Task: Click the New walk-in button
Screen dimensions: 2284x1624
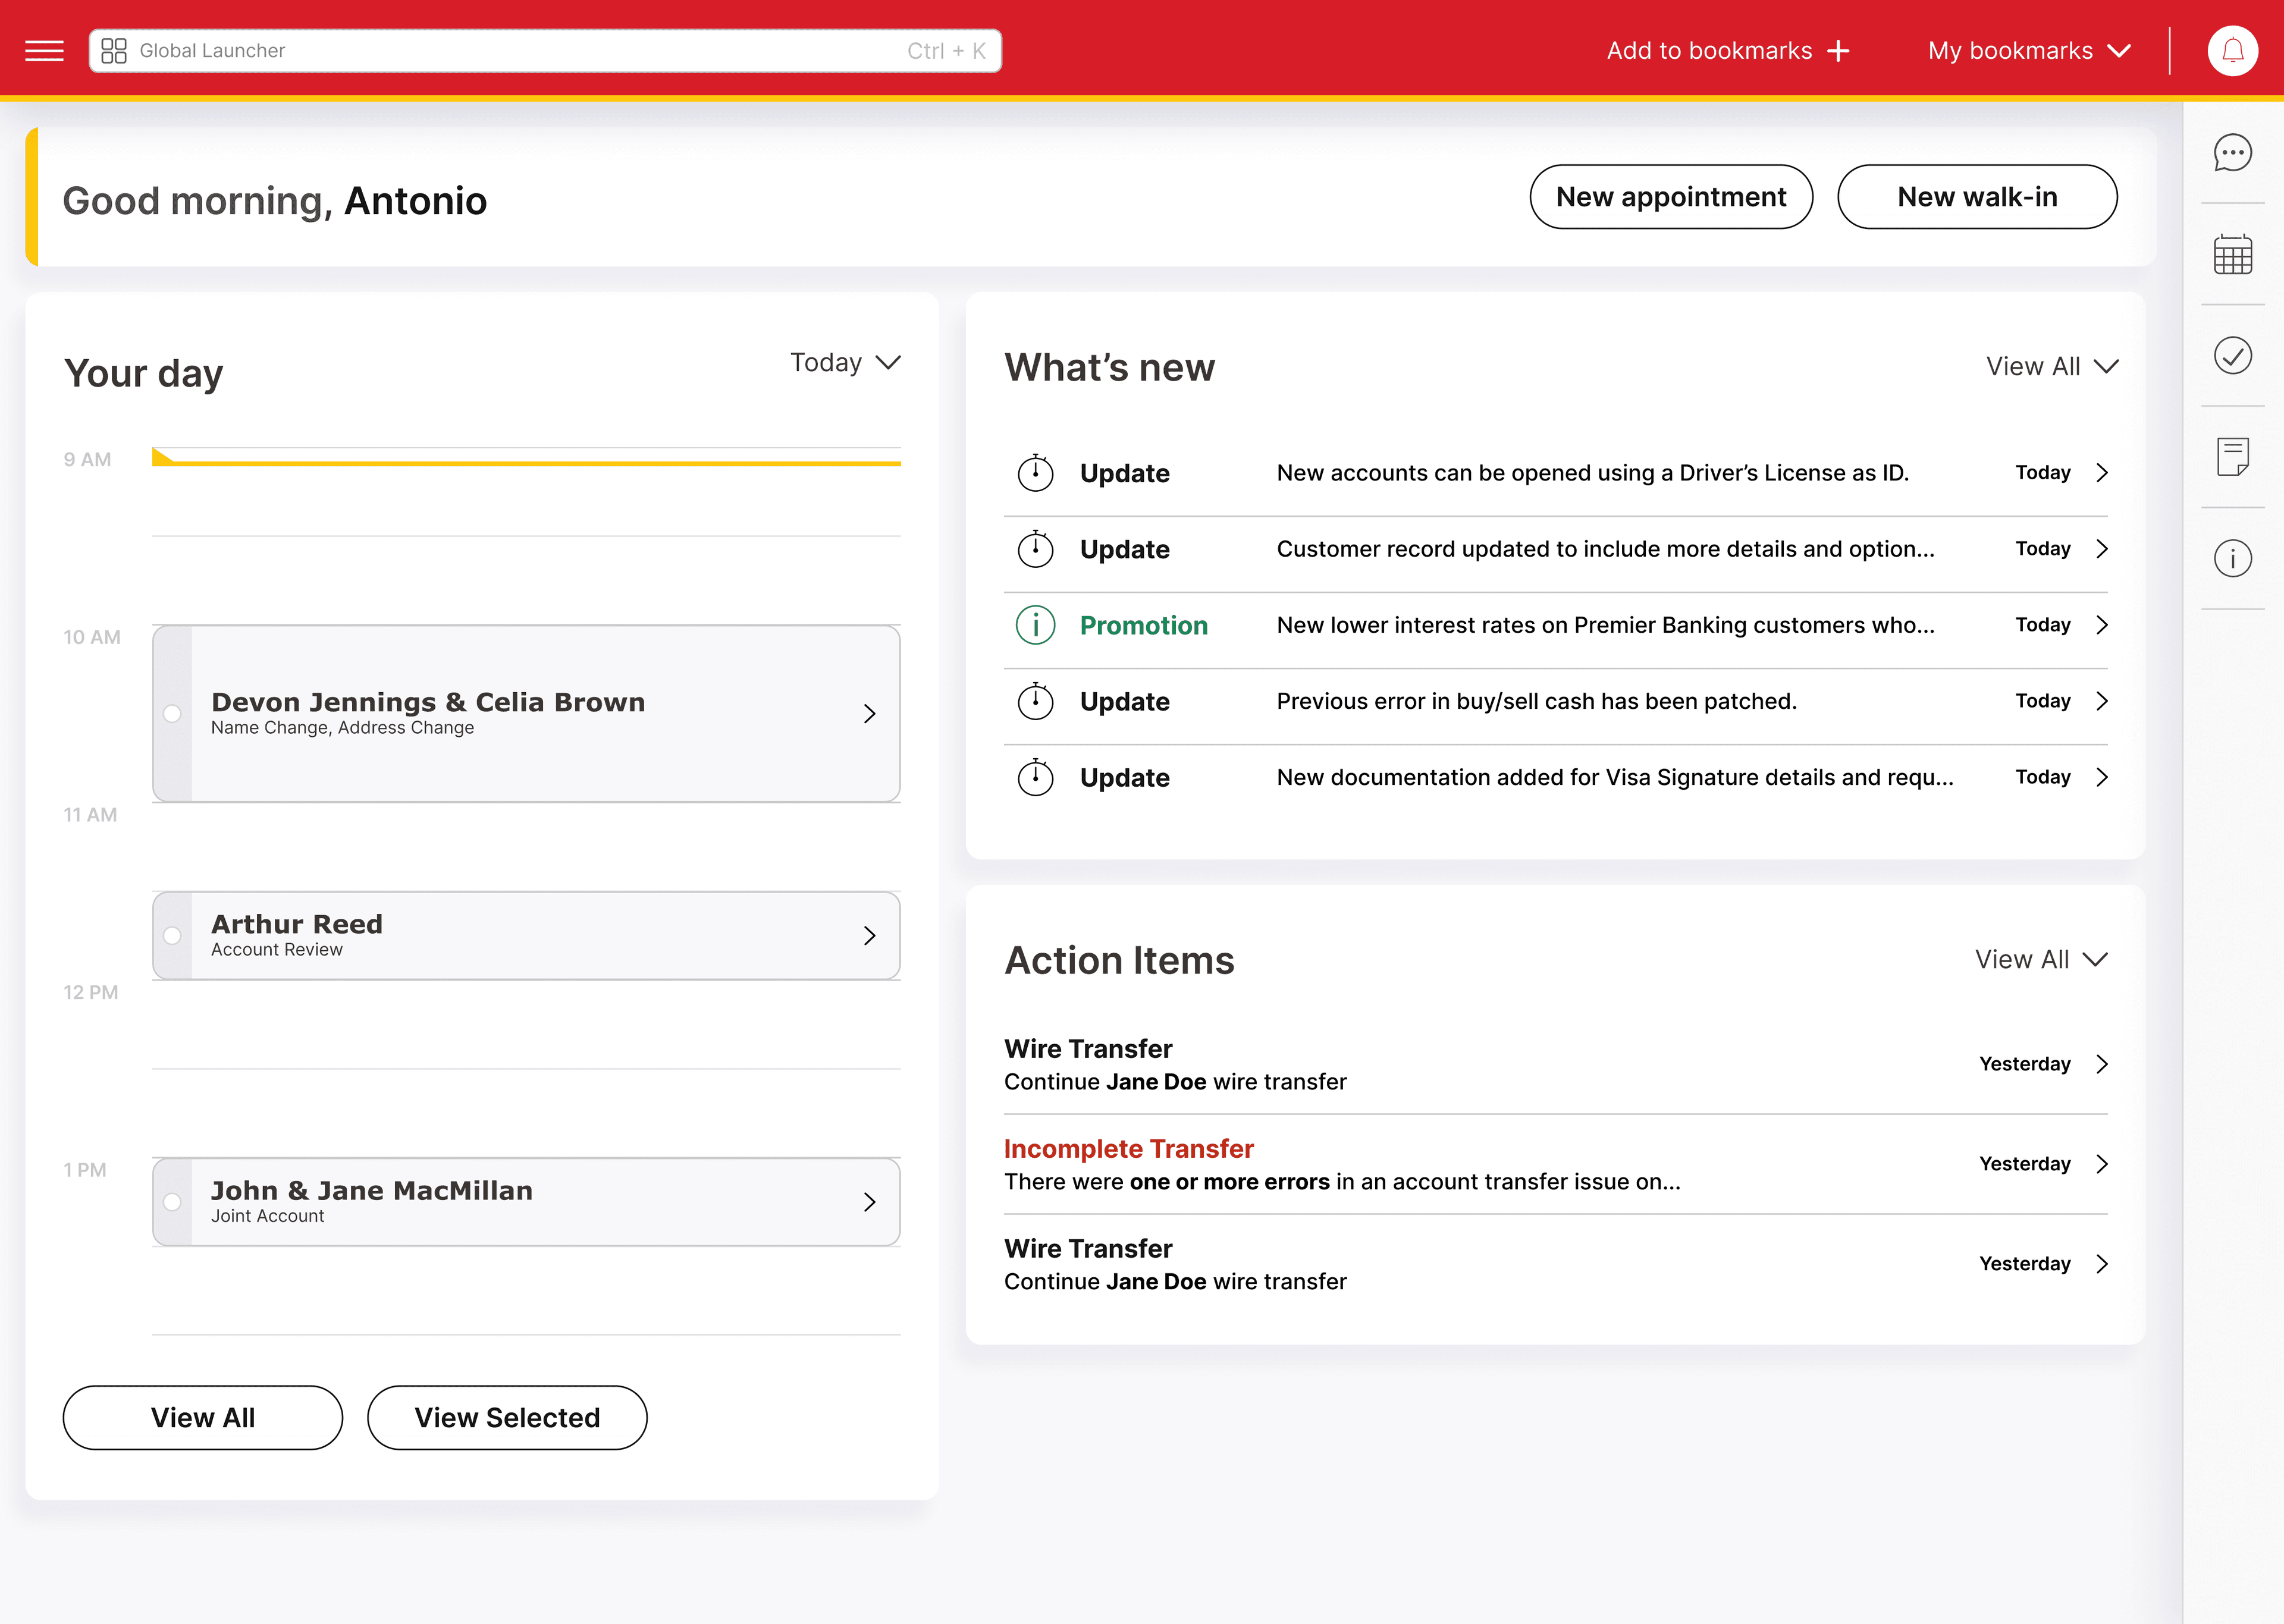Action: pos(1977,197)
